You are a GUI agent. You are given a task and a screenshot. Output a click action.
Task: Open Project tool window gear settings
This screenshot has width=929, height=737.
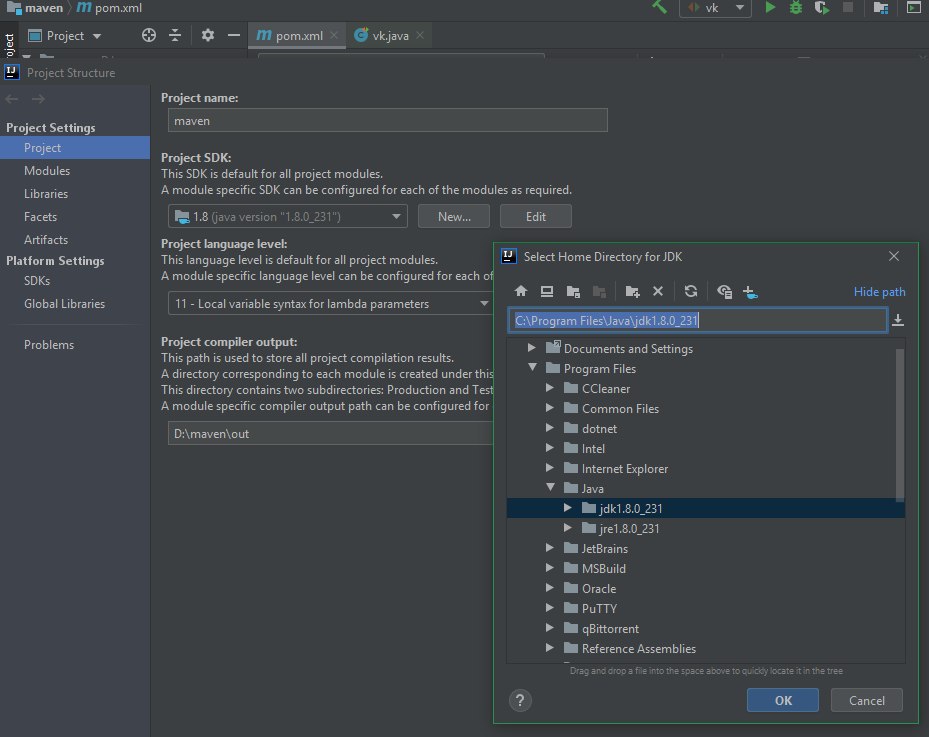(x=207, y=36)
